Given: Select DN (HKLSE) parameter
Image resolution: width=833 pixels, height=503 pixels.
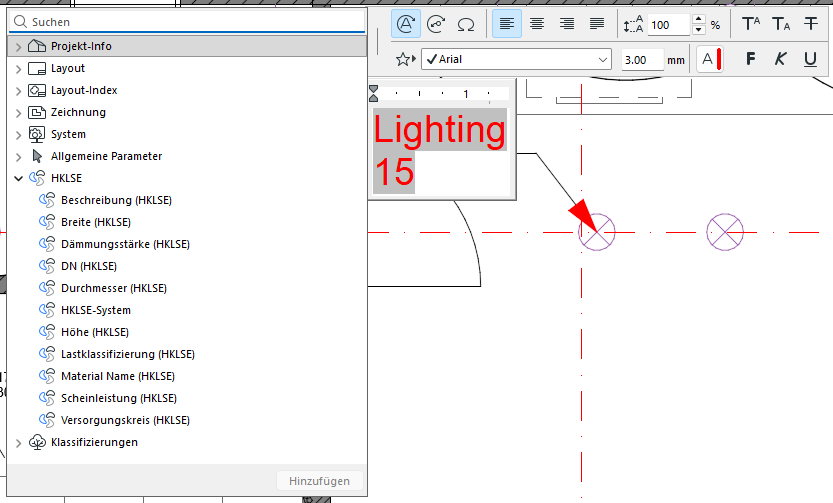Looking at the screenshot, I should coord(89,266).
